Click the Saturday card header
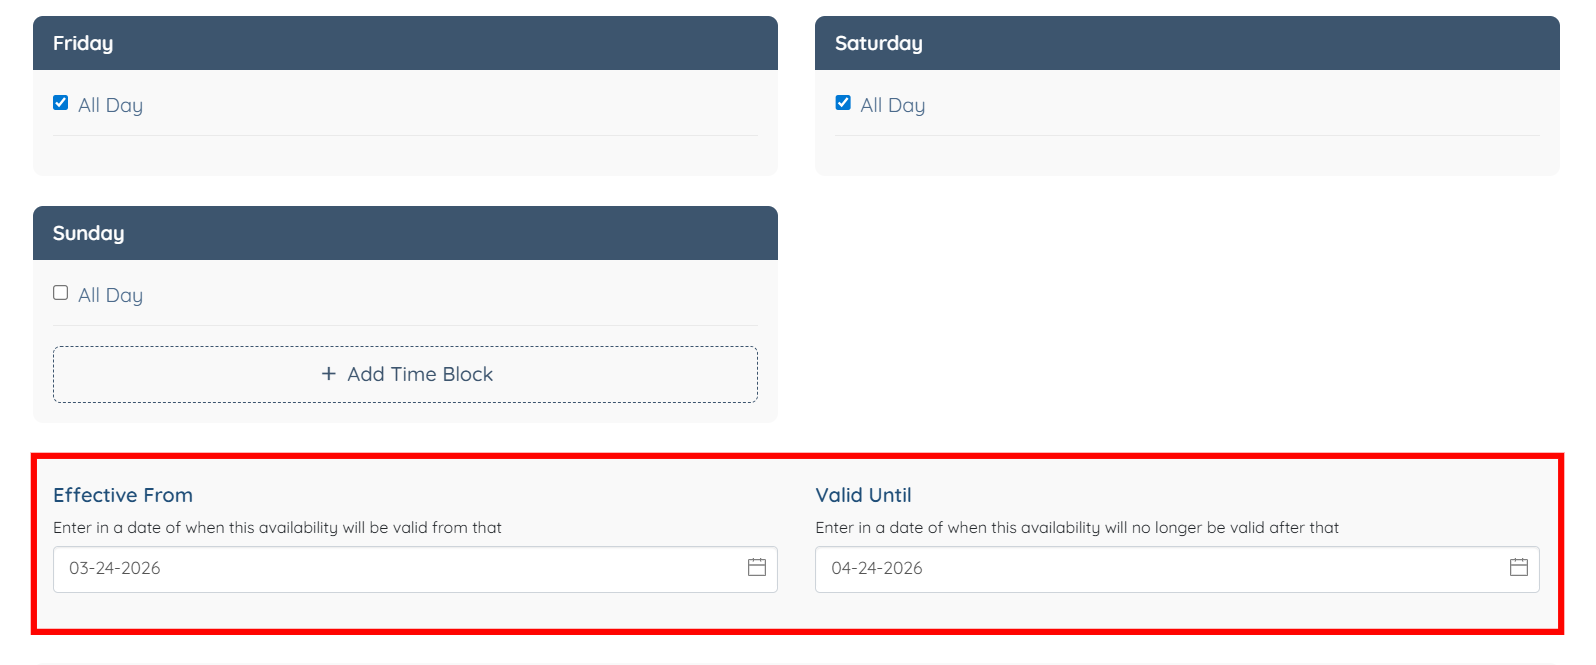This screenshot has width=1596, height=665. (1187, 43)
